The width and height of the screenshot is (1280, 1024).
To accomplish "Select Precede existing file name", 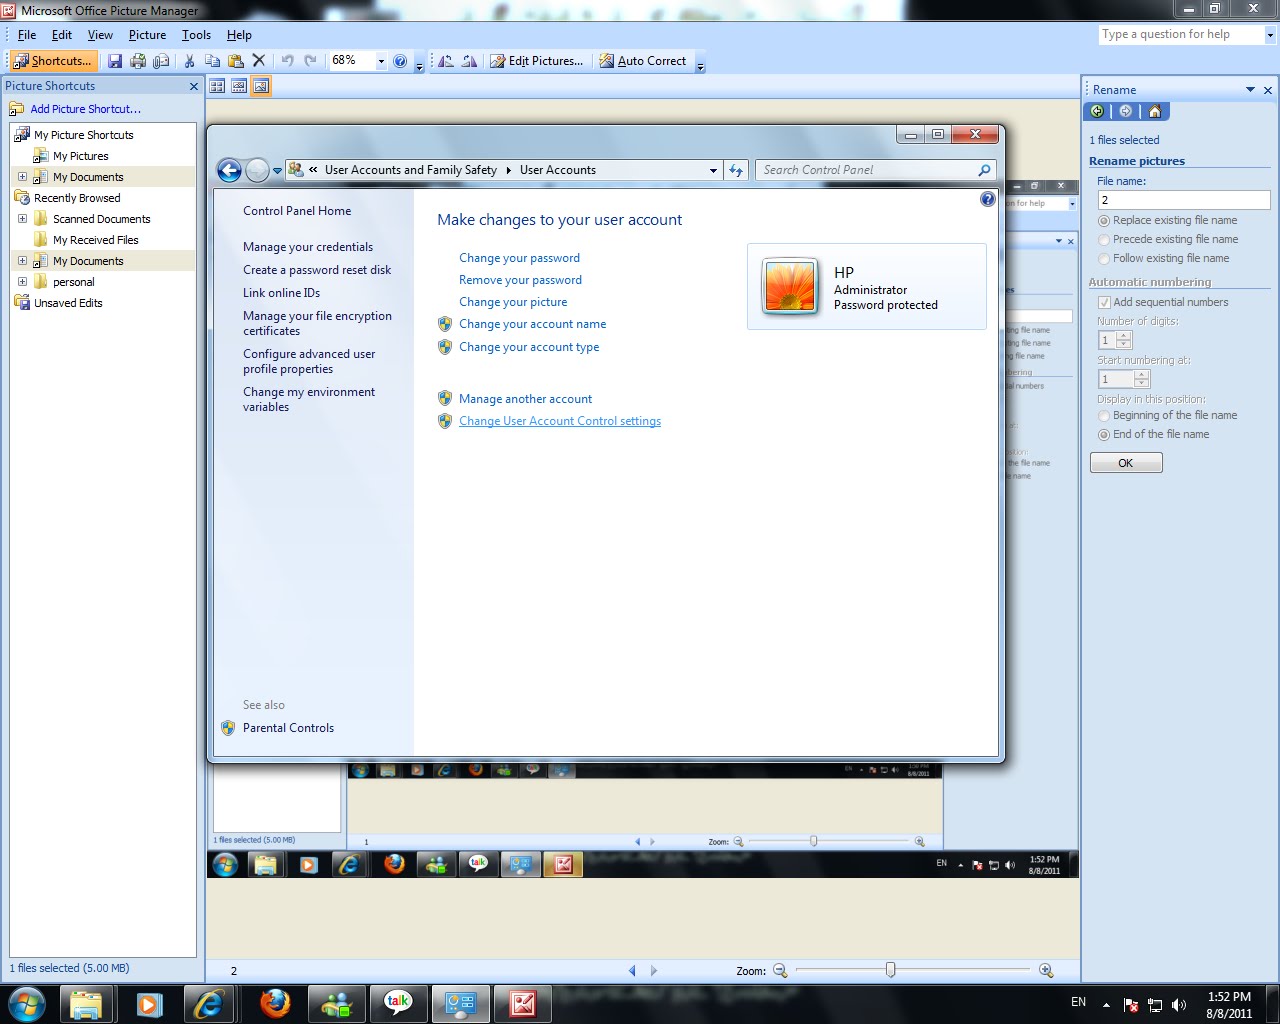I will click(x=1104, y=240).
